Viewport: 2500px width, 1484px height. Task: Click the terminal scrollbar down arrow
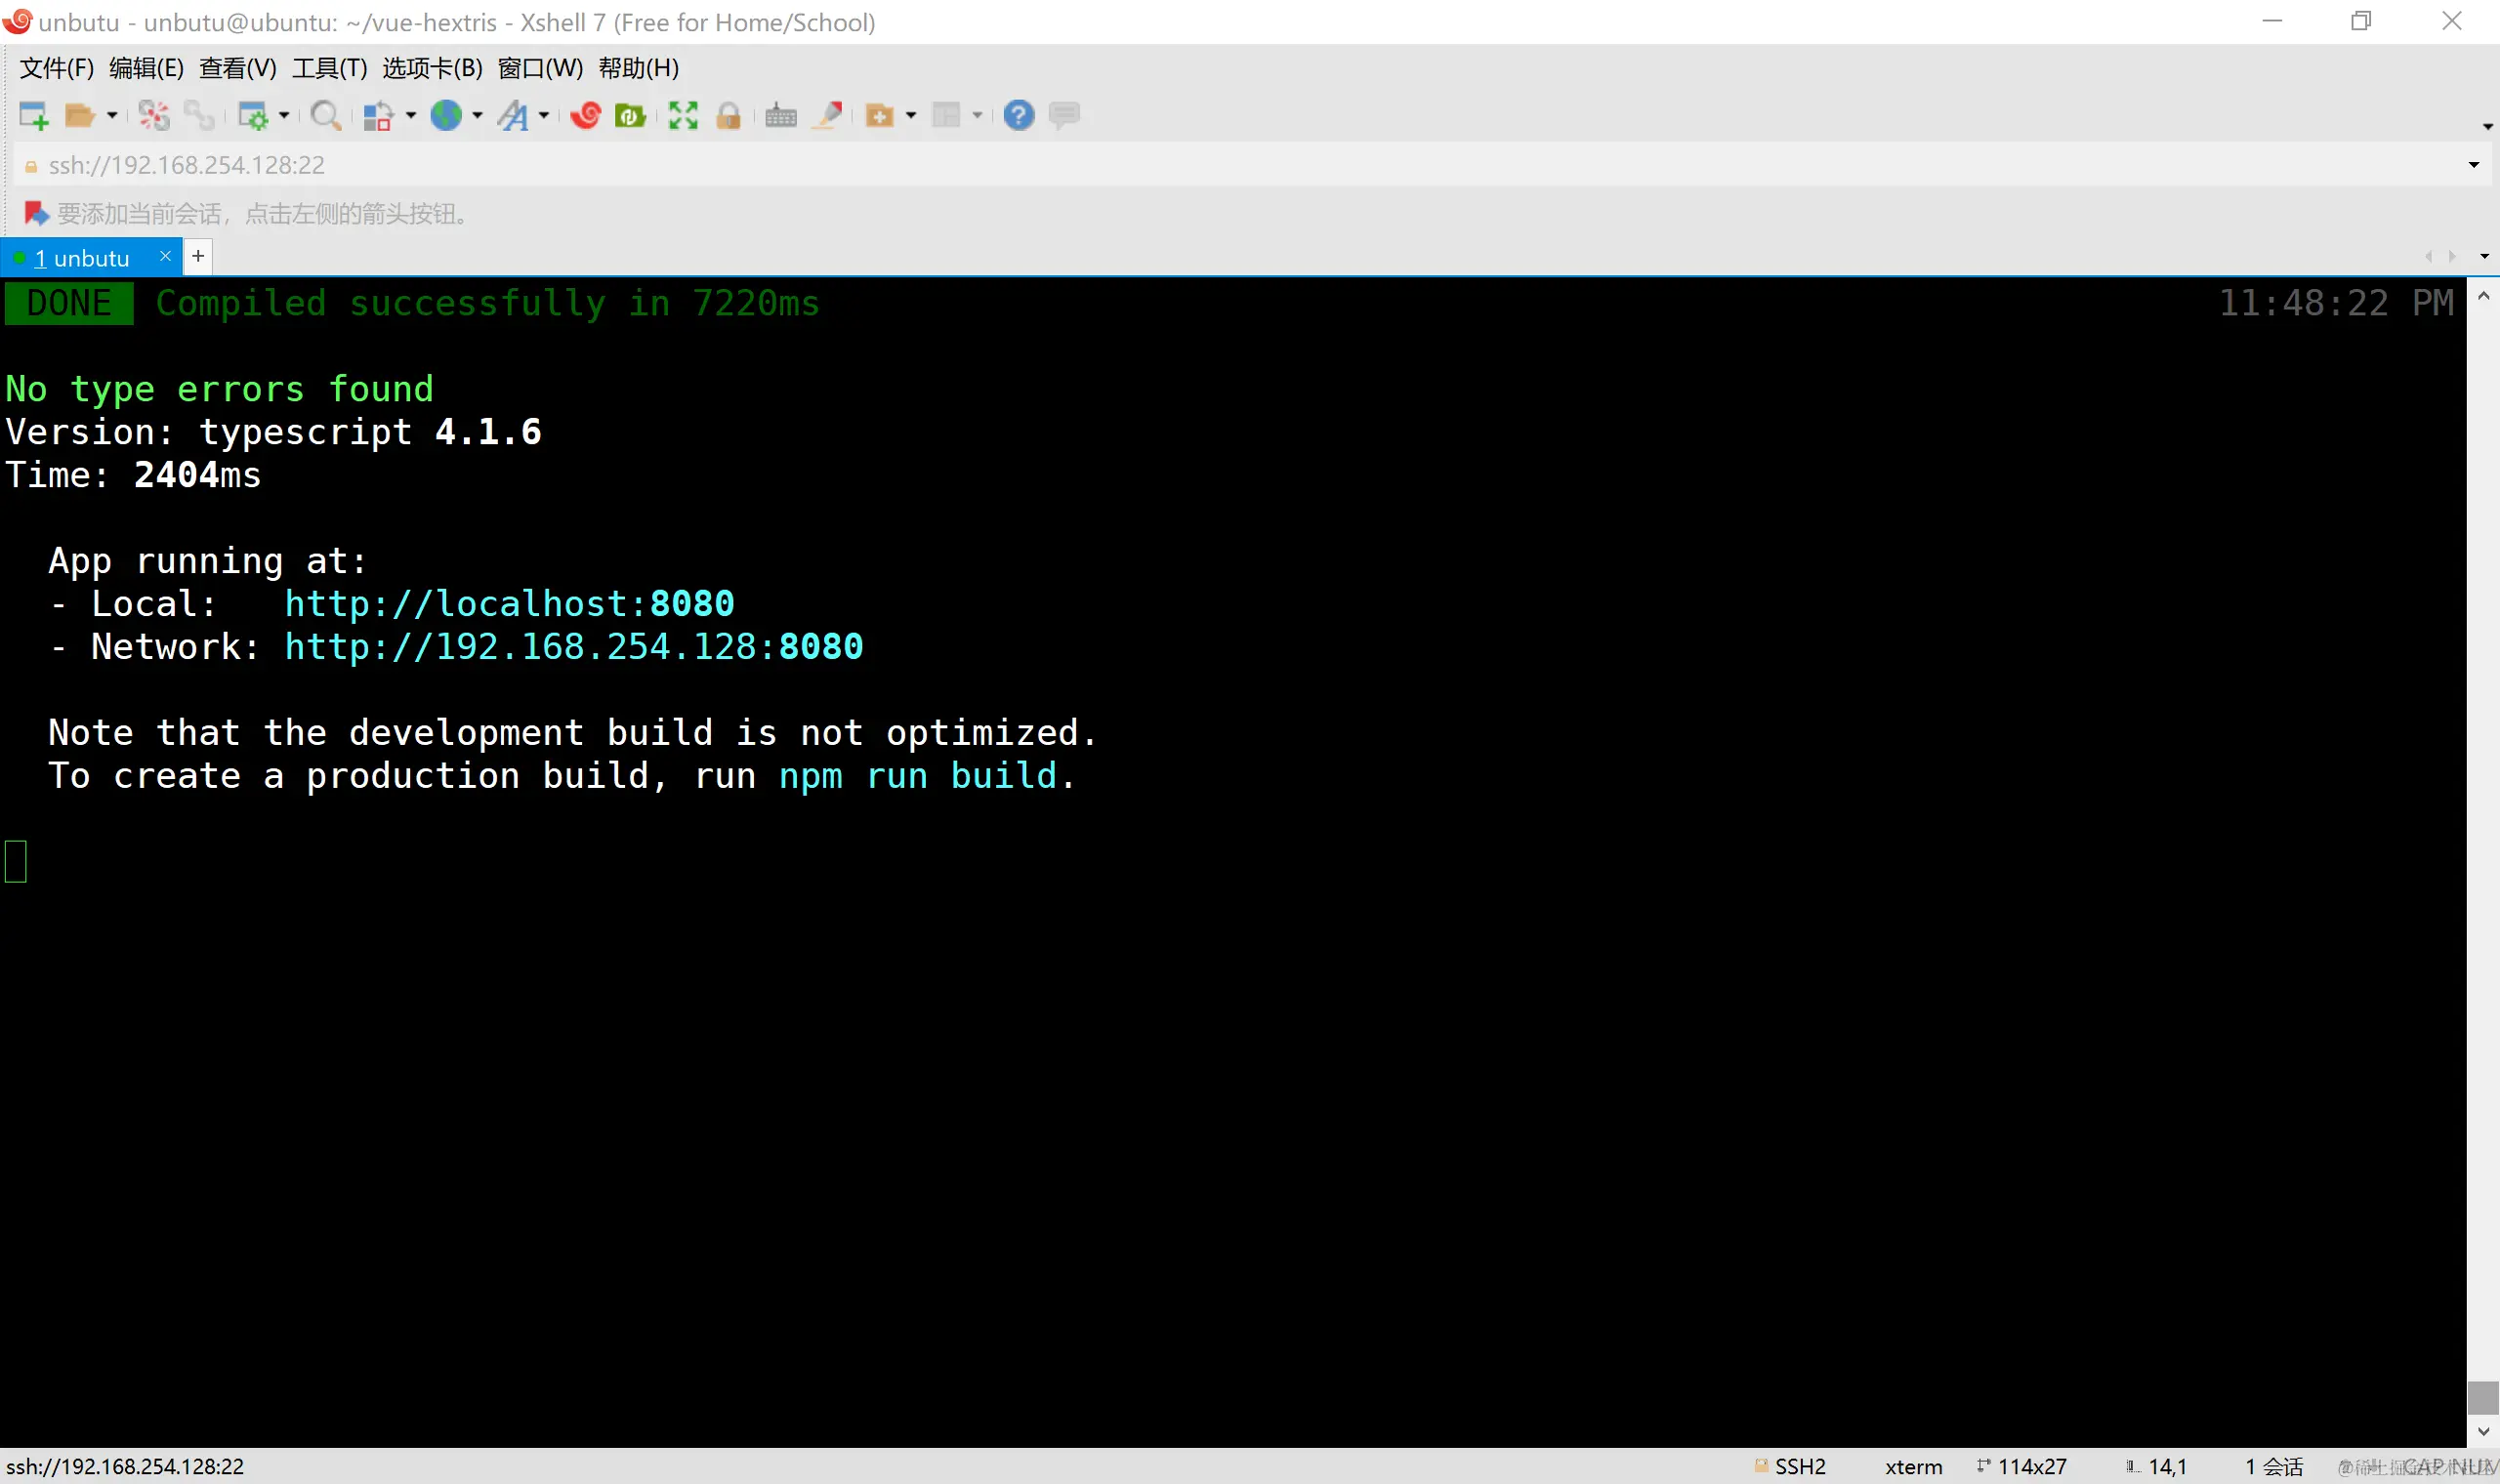coord(2483,1431)
